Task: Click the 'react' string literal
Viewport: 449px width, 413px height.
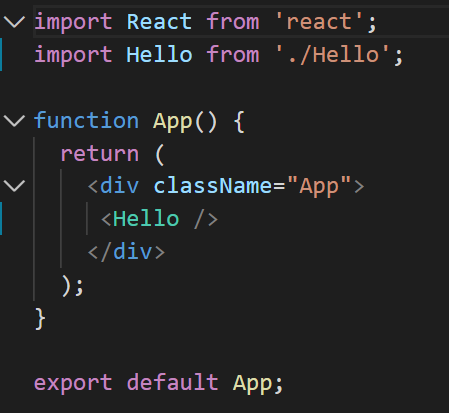Action: click(x=319, y=22)
